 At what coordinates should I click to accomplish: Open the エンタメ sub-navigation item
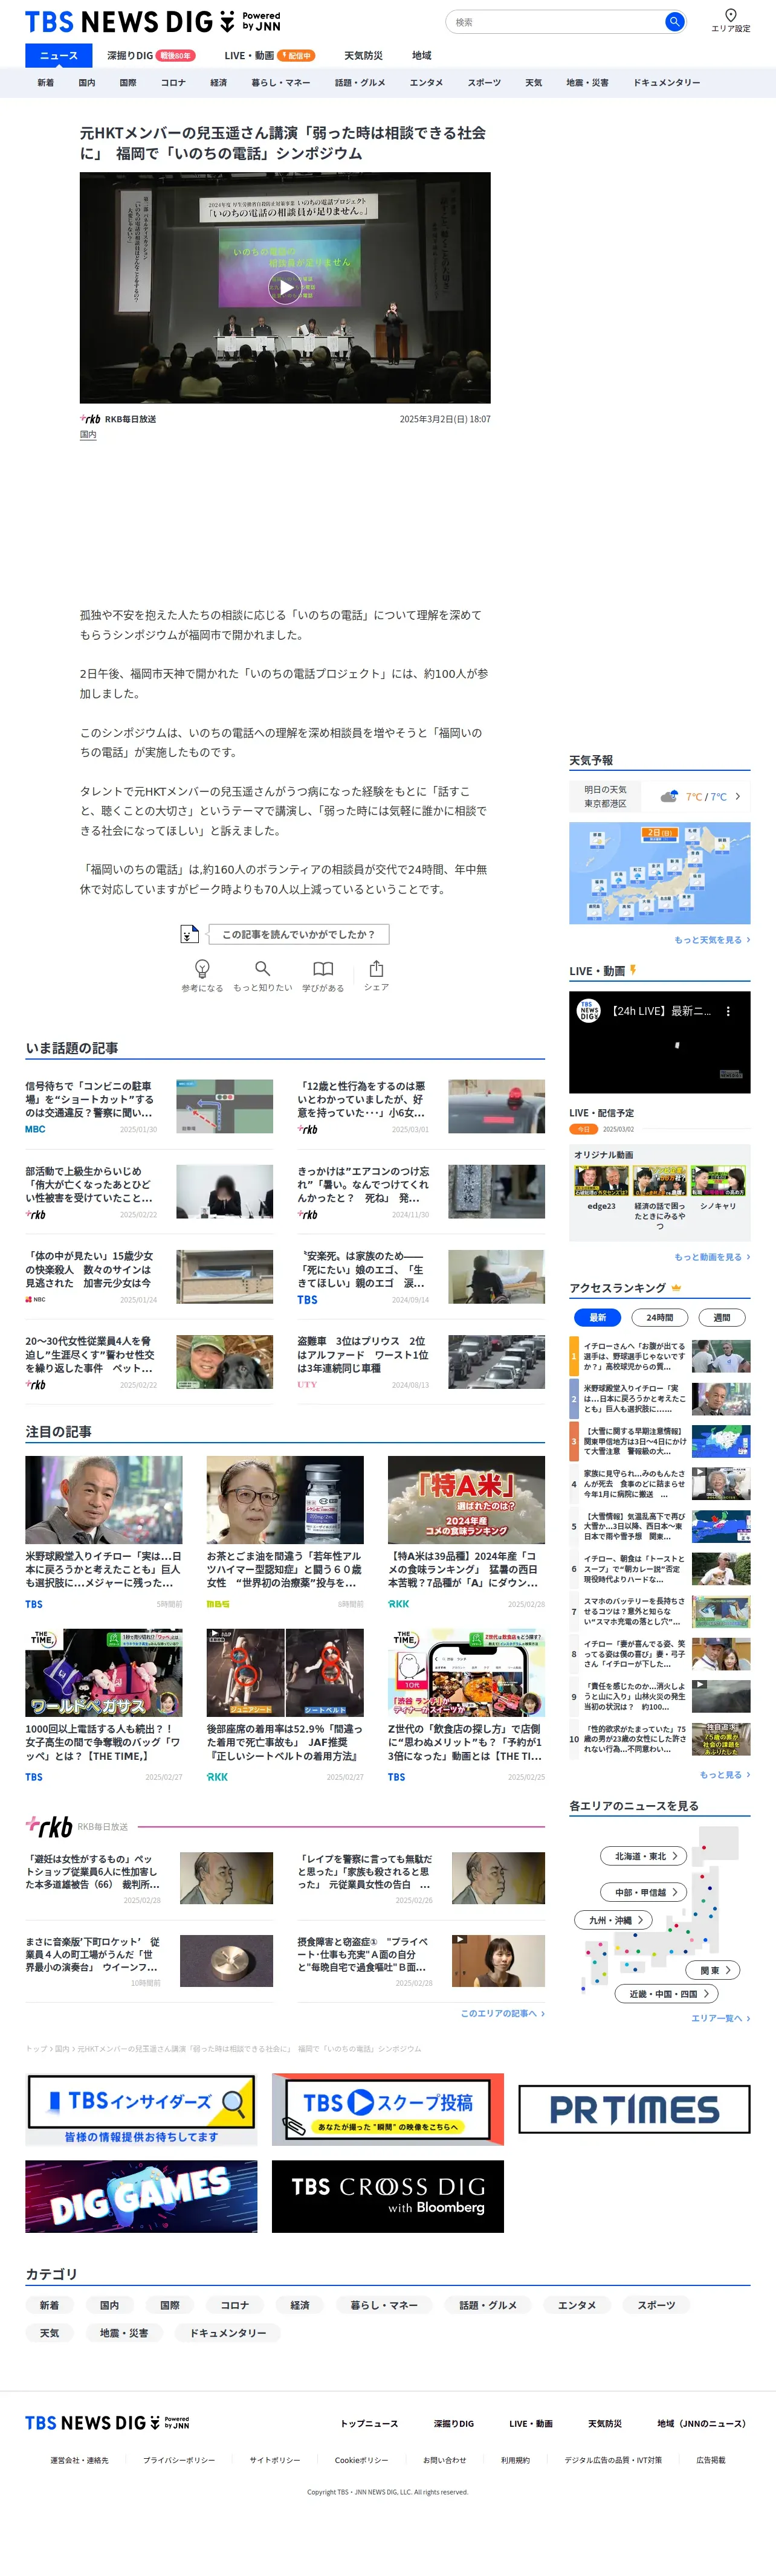[x=426, y=83]
